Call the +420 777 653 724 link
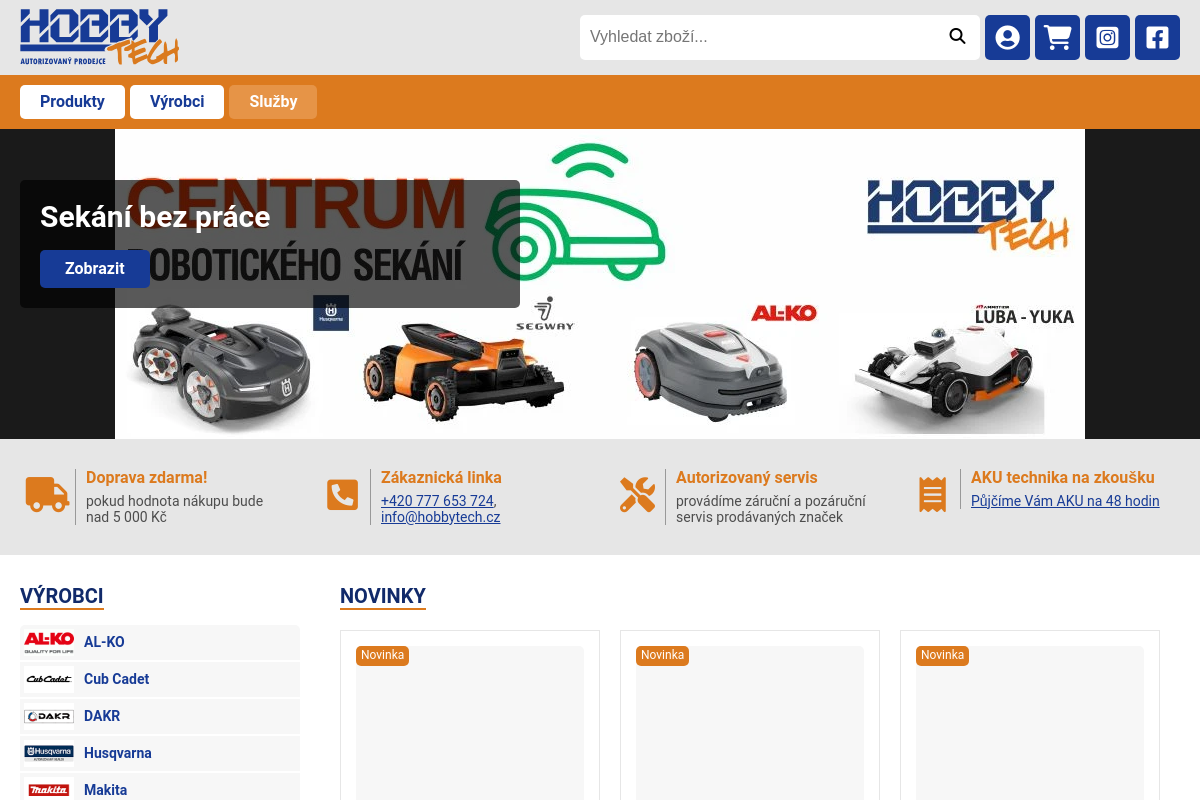 tap(437, 501)
